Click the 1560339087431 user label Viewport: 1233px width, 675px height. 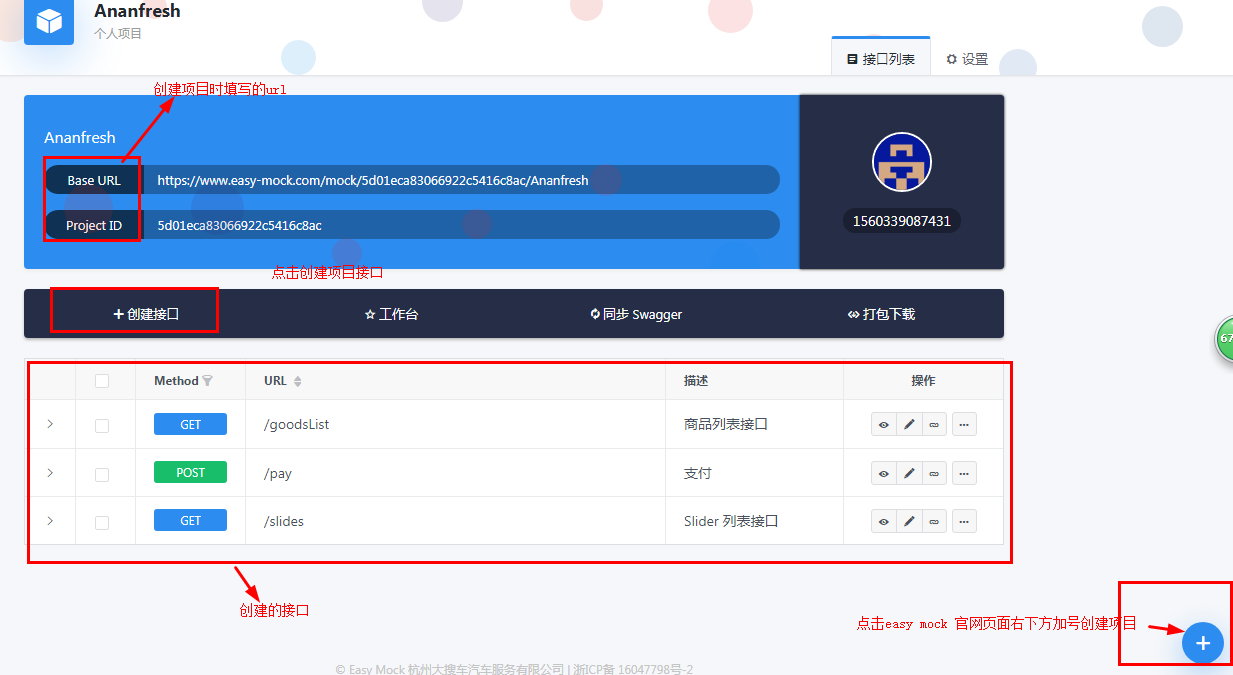click(902, 221)
